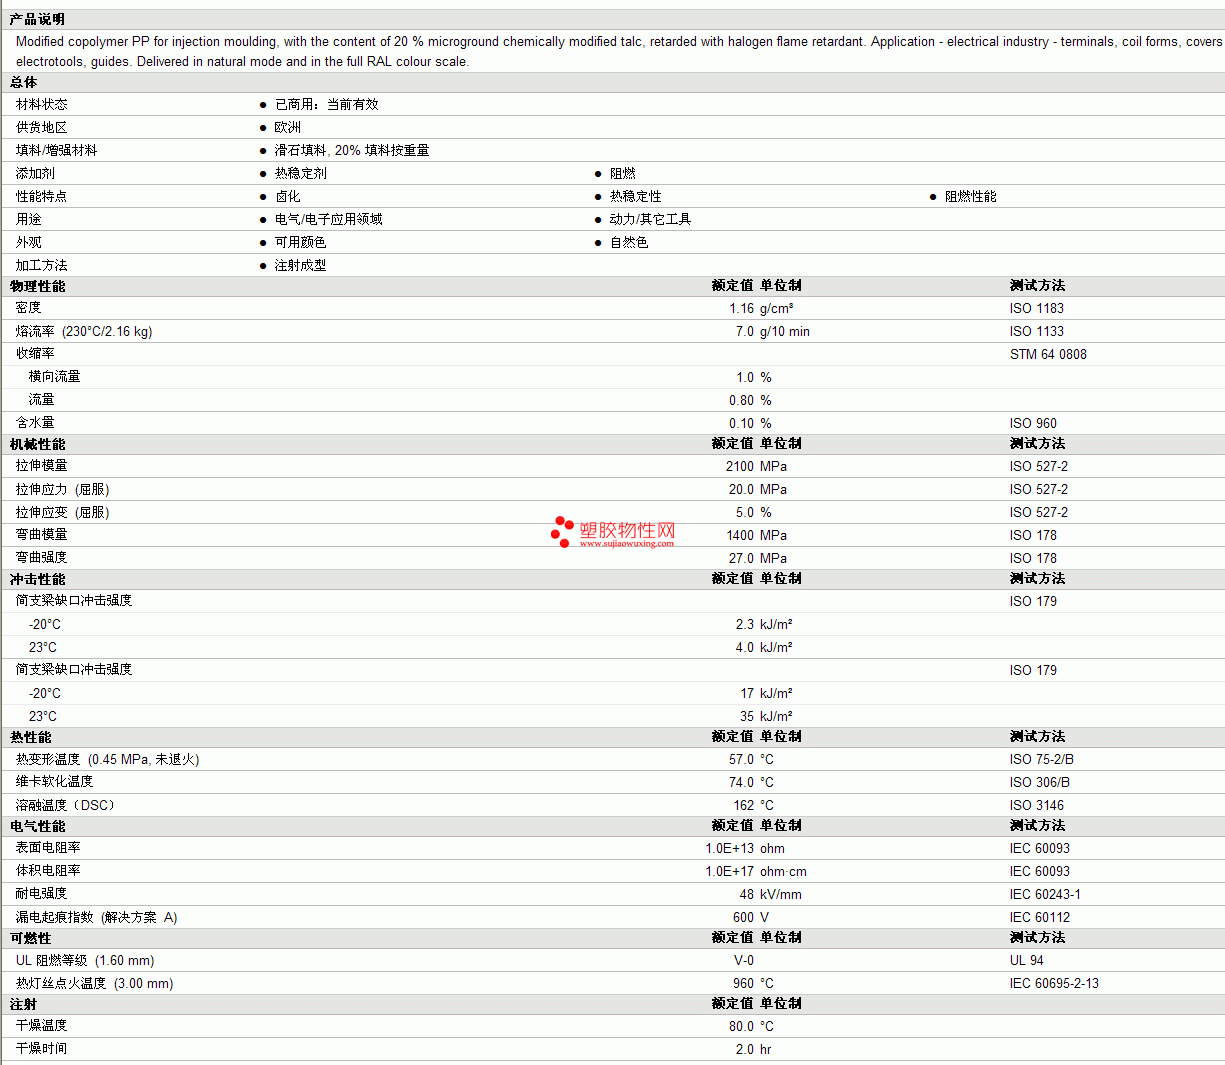Select the unit 'g/10 min'

coord(785,331)
